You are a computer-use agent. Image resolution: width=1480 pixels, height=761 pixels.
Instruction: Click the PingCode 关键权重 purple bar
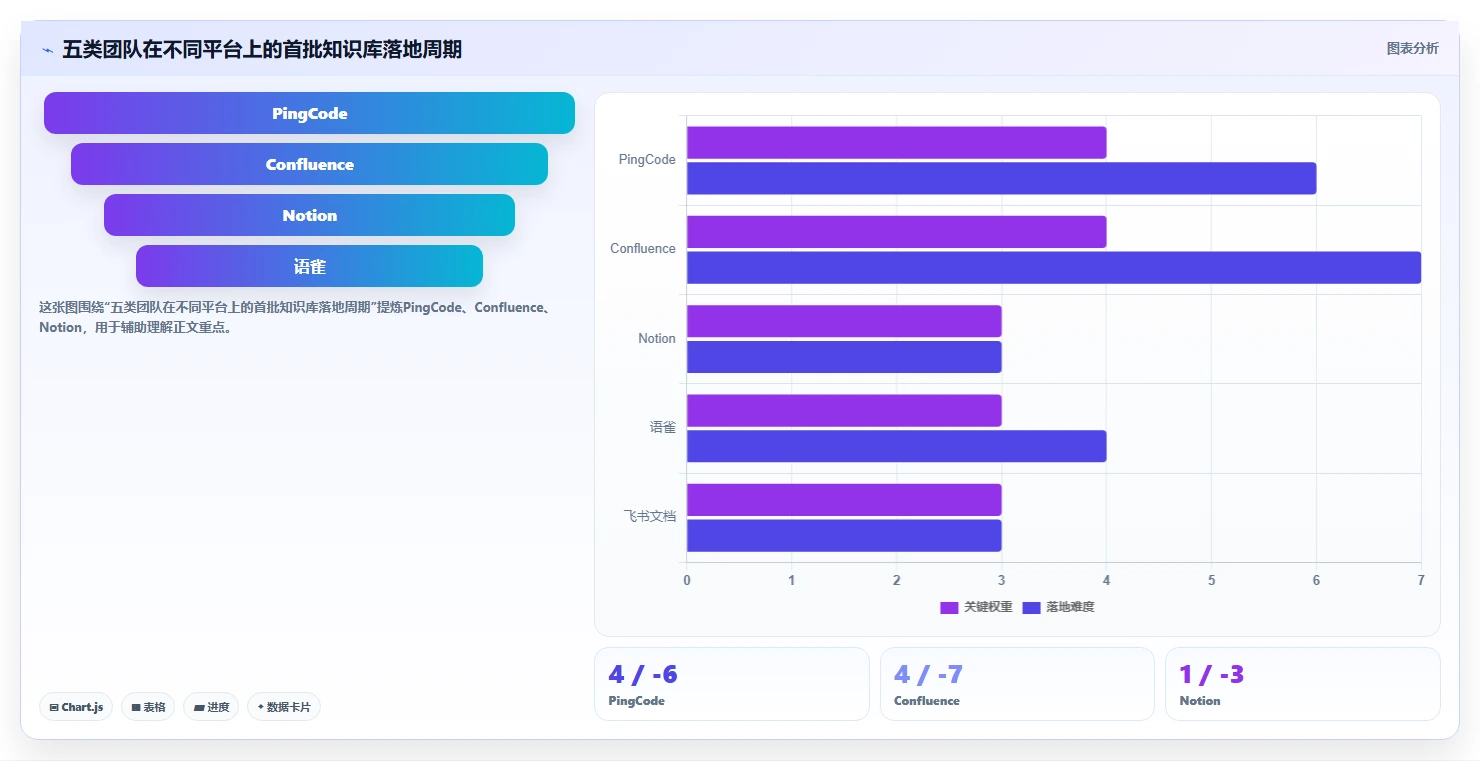click(896, 142)
